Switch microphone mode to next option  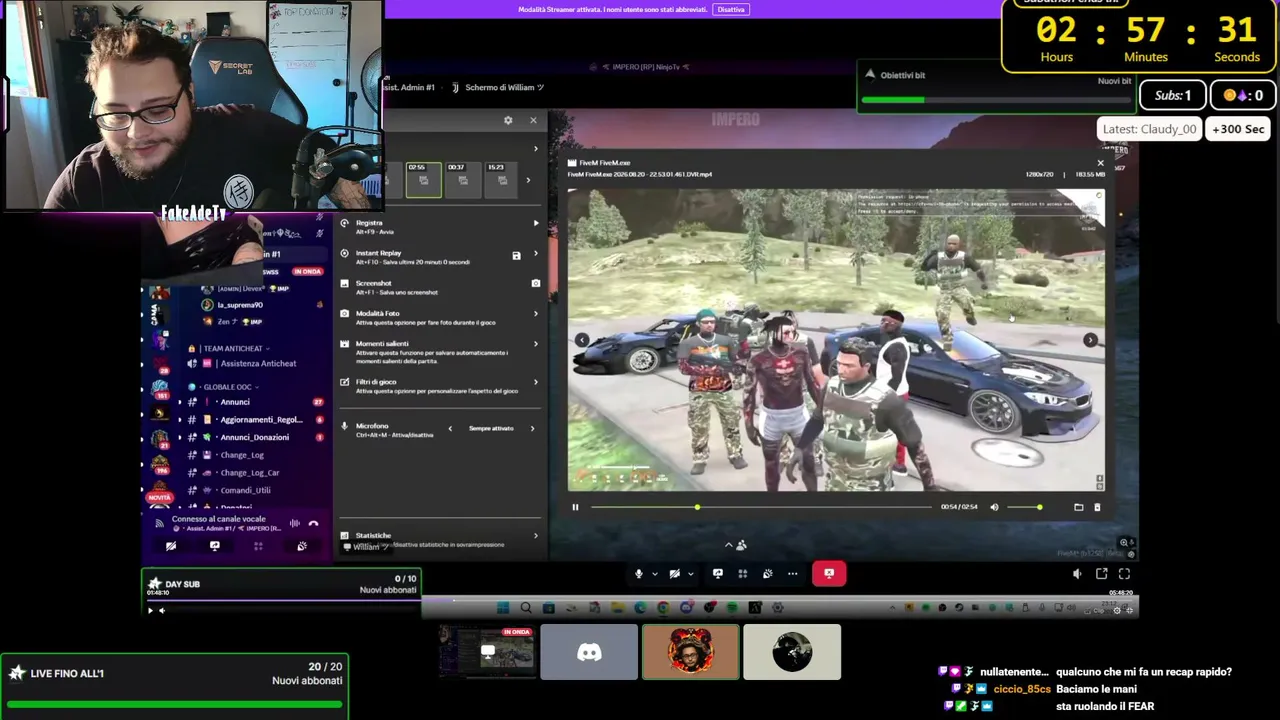[532, 429]
